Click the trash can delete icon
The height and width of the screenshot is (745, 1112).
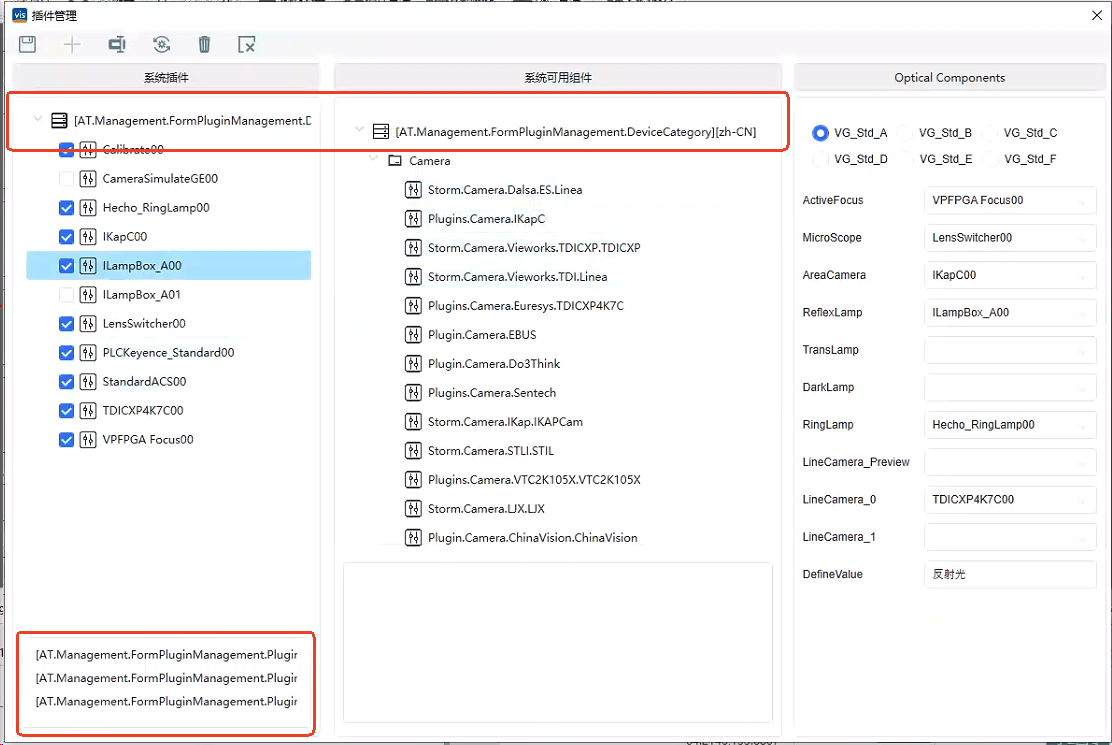coord(204,44)
